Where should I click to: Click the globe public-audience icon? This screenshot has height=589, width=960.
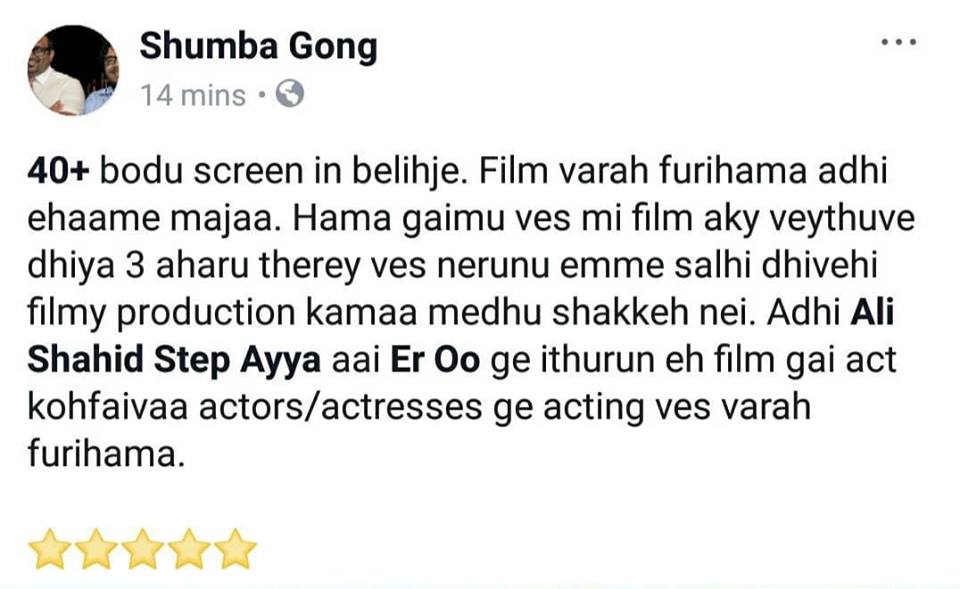[x=290, y=94]
